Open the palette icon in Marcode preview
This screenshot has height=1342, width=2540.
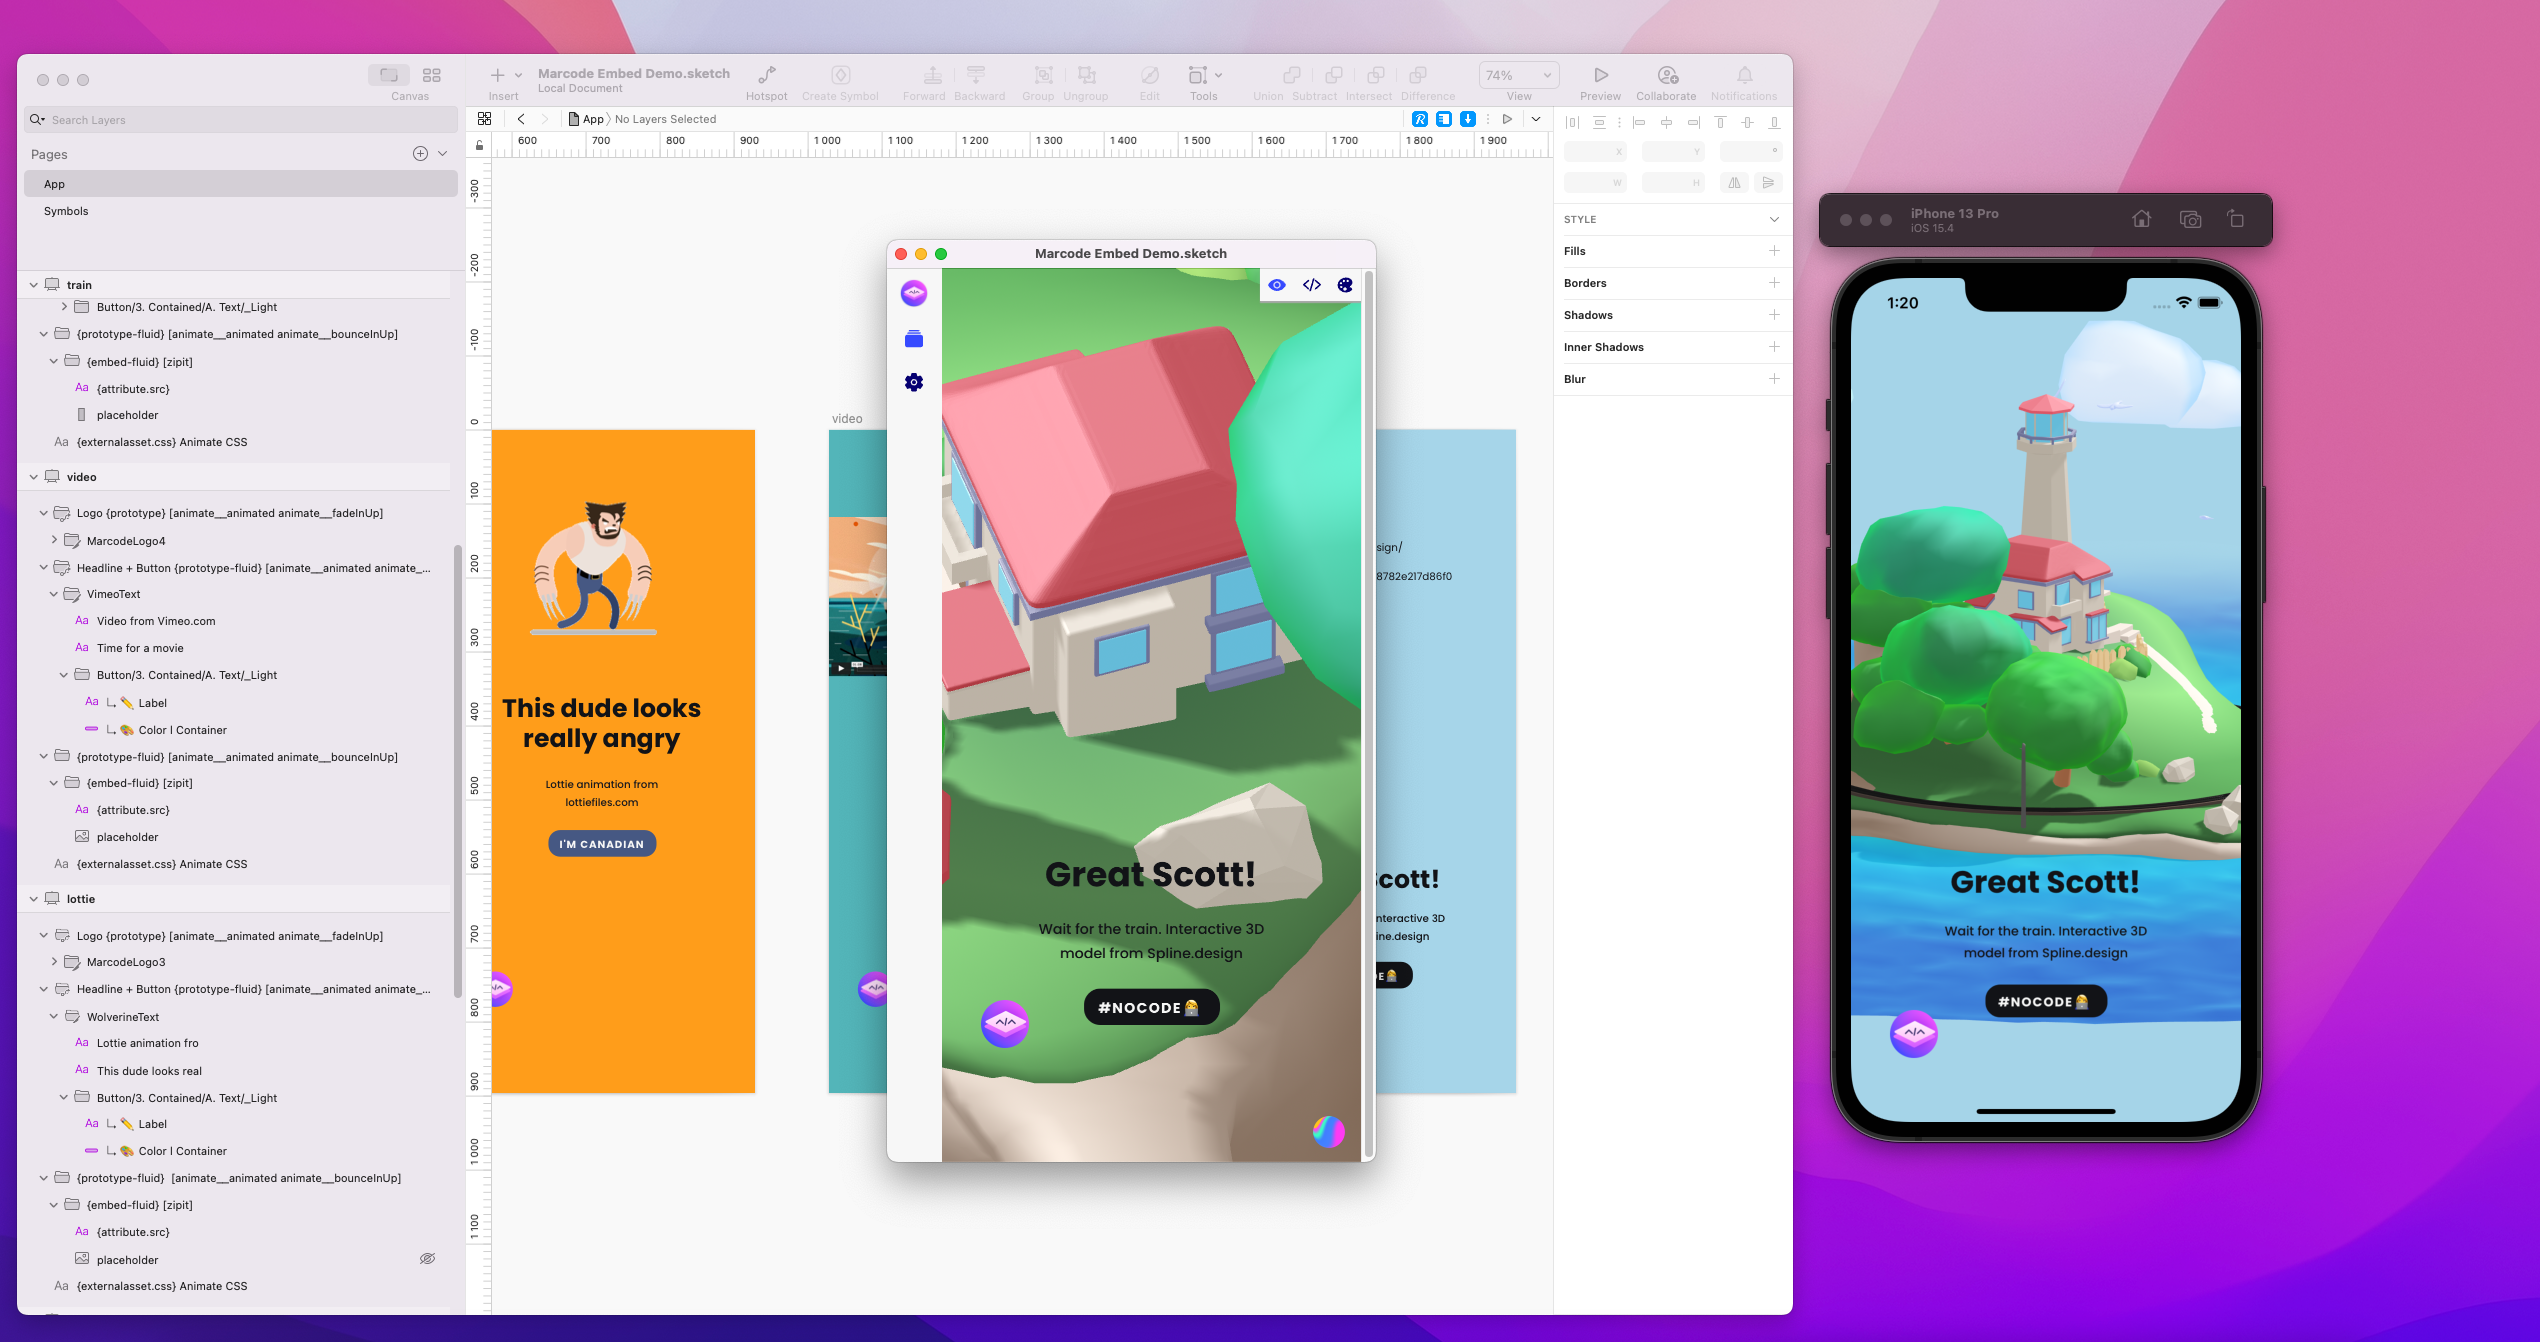[1344, 285]
